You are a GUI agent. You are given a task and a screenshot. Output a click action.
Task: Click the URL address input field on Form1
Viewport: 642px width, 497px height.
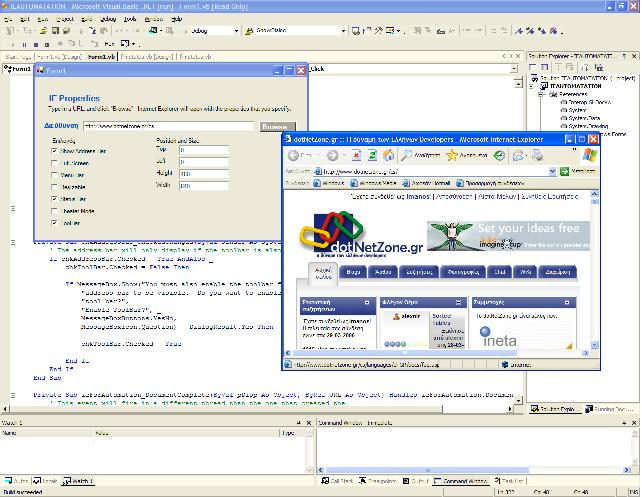click(167, 127)
